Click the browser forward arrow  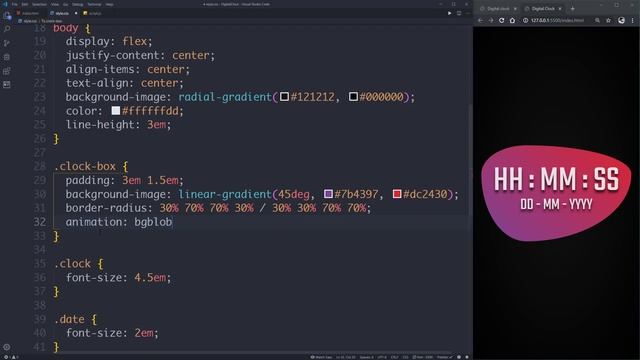coord(491,20)
